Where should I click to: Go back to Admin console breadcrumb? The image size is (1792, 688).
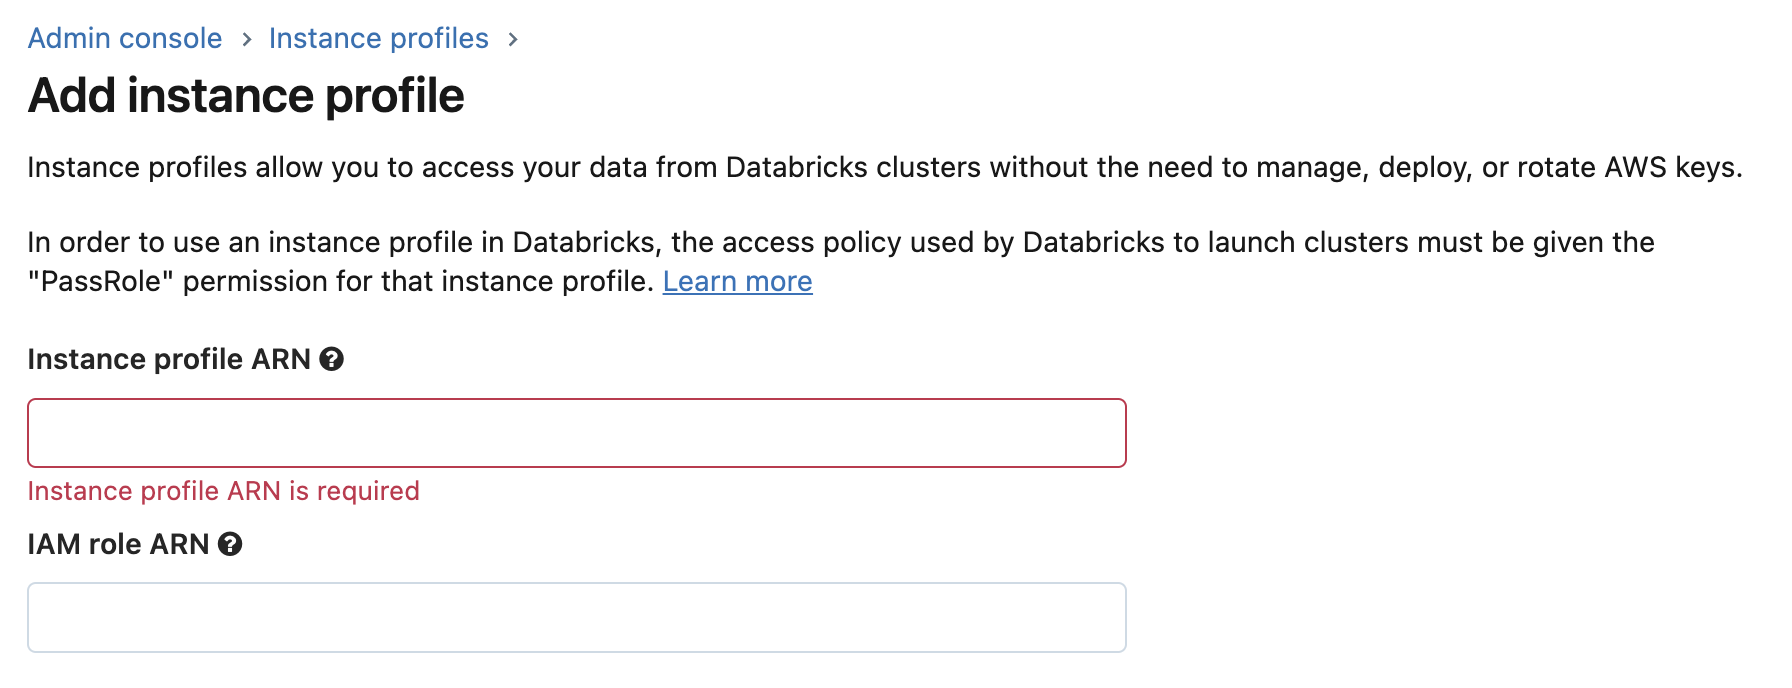coord(125,38)
